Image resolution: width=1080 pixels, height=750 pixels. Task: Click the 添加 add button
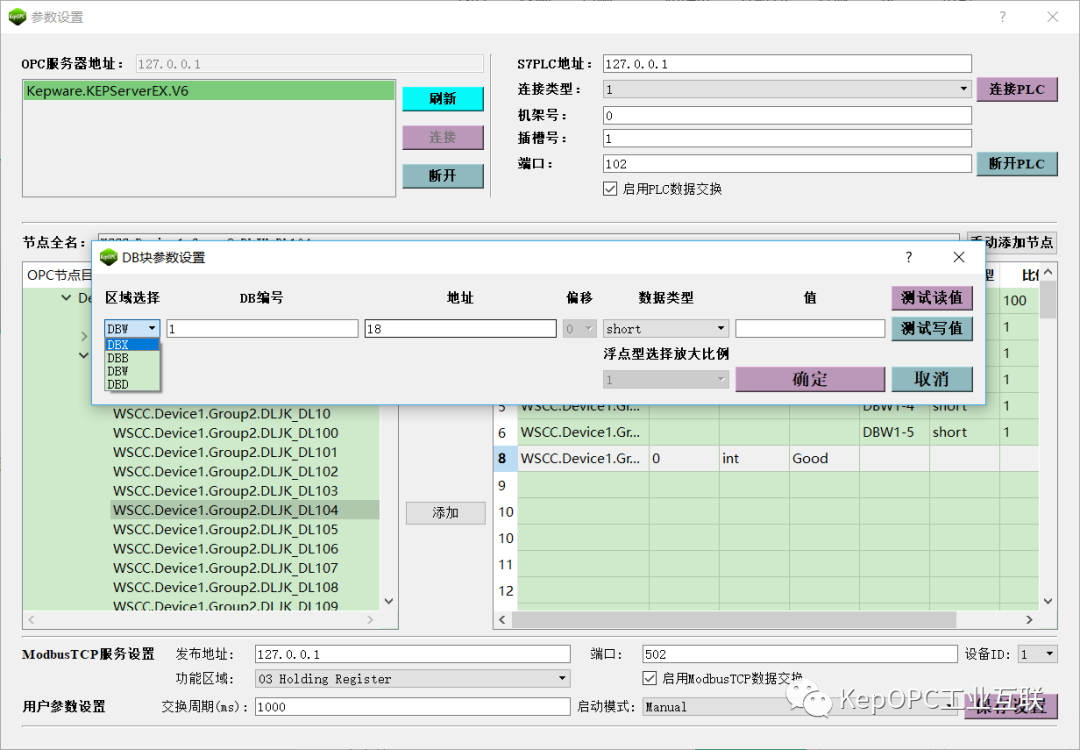pyautogui.click(x=446, y=513)
